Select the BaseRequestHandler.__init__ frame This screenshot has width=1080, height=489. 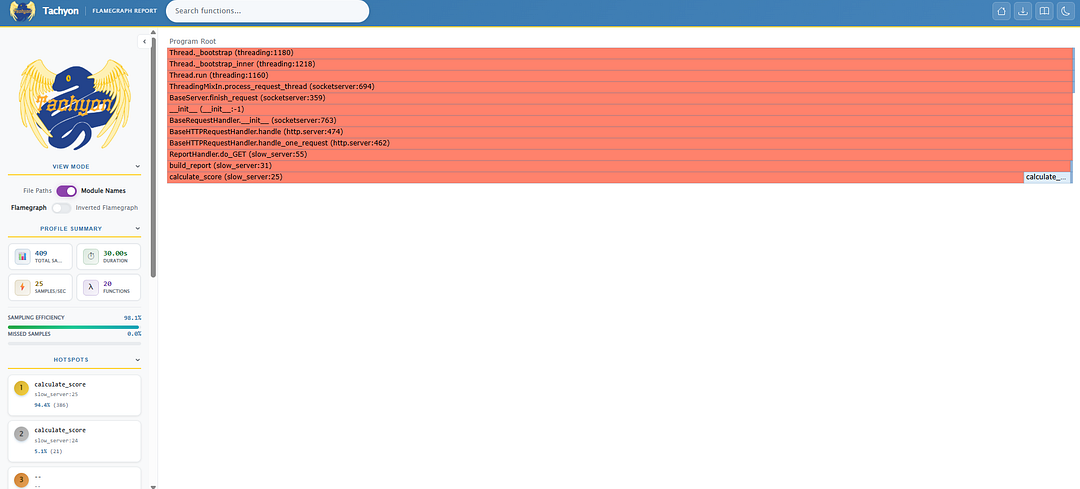[620, 121]
